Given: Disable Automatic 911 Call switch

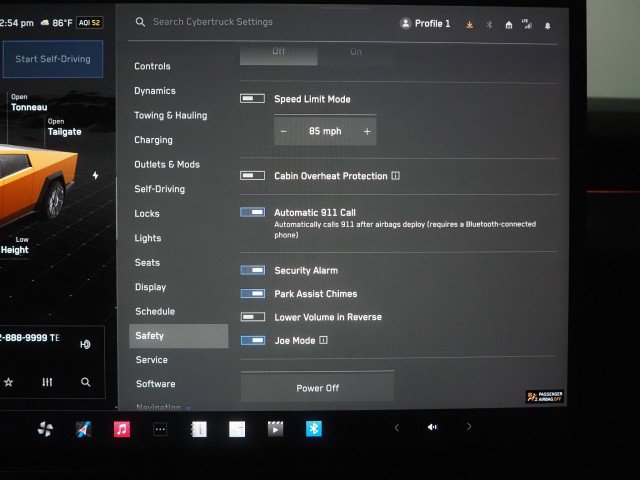Looking at the screenshot, I should click(x=253, y=212).
